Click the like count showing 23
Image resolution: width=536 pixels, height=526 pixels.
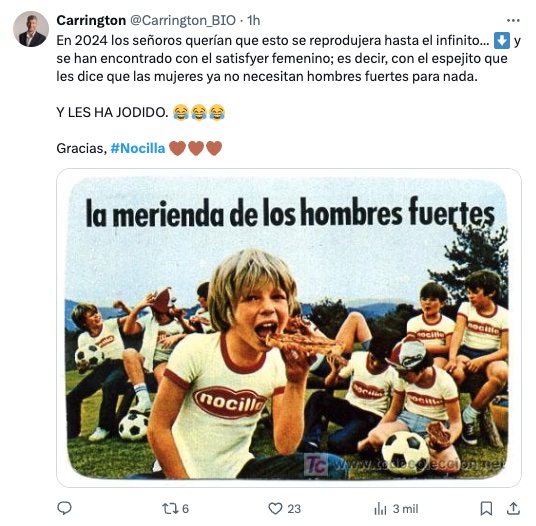[x=294, y=509]
